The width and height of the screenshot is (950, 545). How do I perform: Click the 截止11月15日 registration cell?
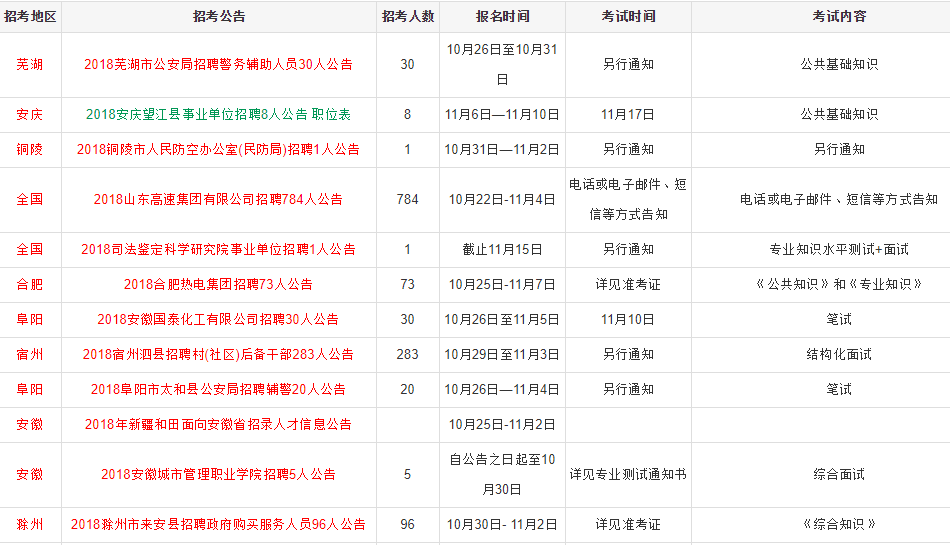[502, 249]
